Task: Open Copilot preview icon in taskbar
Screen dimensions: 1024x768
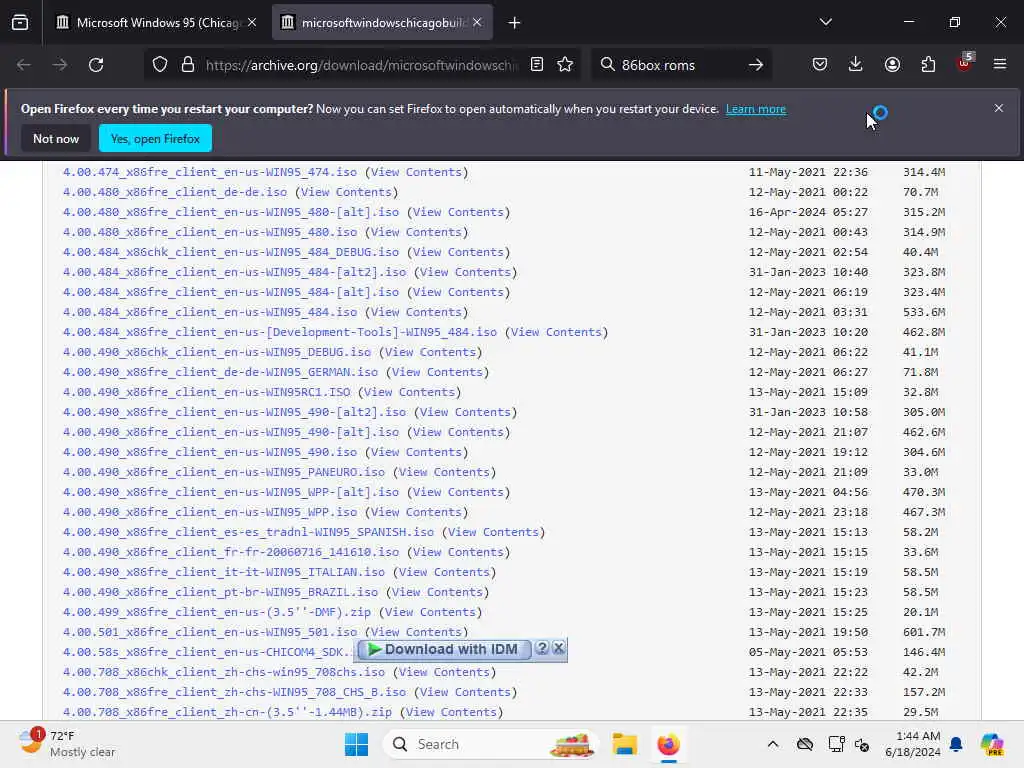Action: tap(992, 744)
